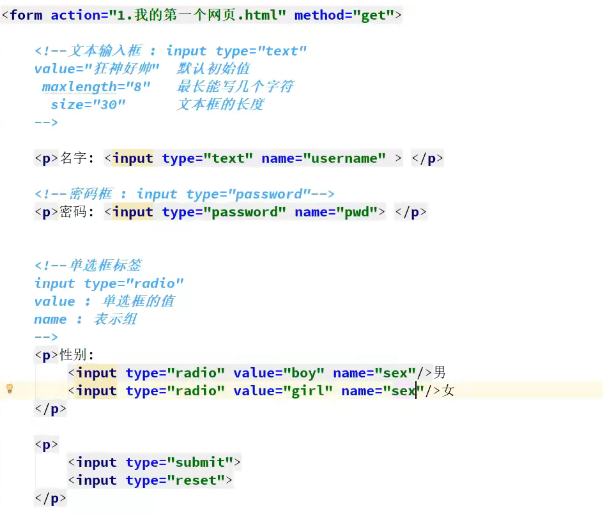Click the comment text maxlength="8"
603x516 pixels.
pyautogui.click(x=96, y=87)
